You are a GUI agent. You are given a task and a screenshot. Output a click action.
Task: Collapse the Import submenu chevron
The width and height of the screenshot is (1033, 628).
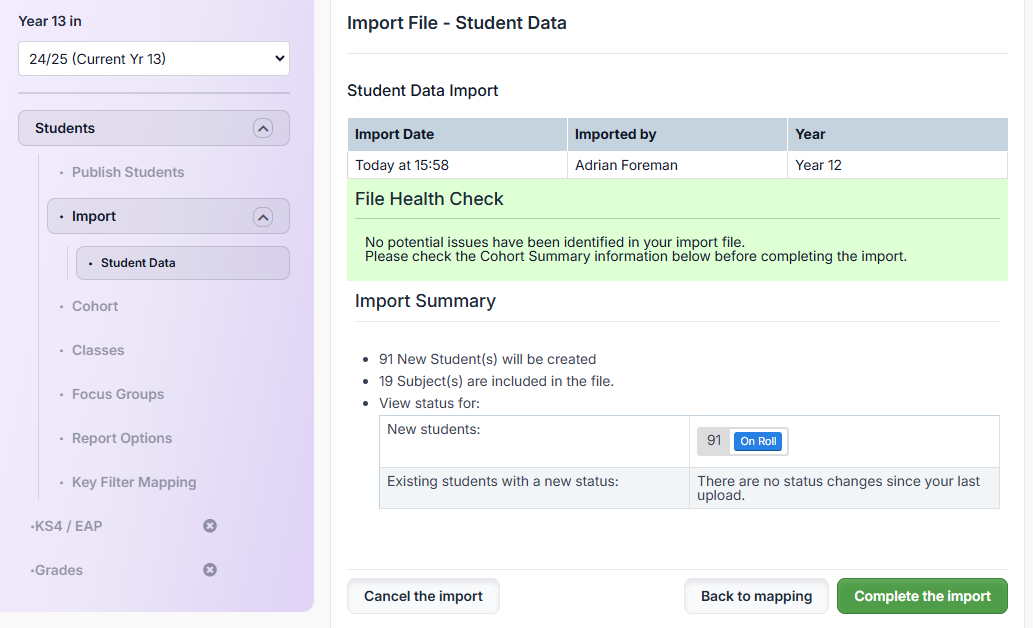coord(262,217)
